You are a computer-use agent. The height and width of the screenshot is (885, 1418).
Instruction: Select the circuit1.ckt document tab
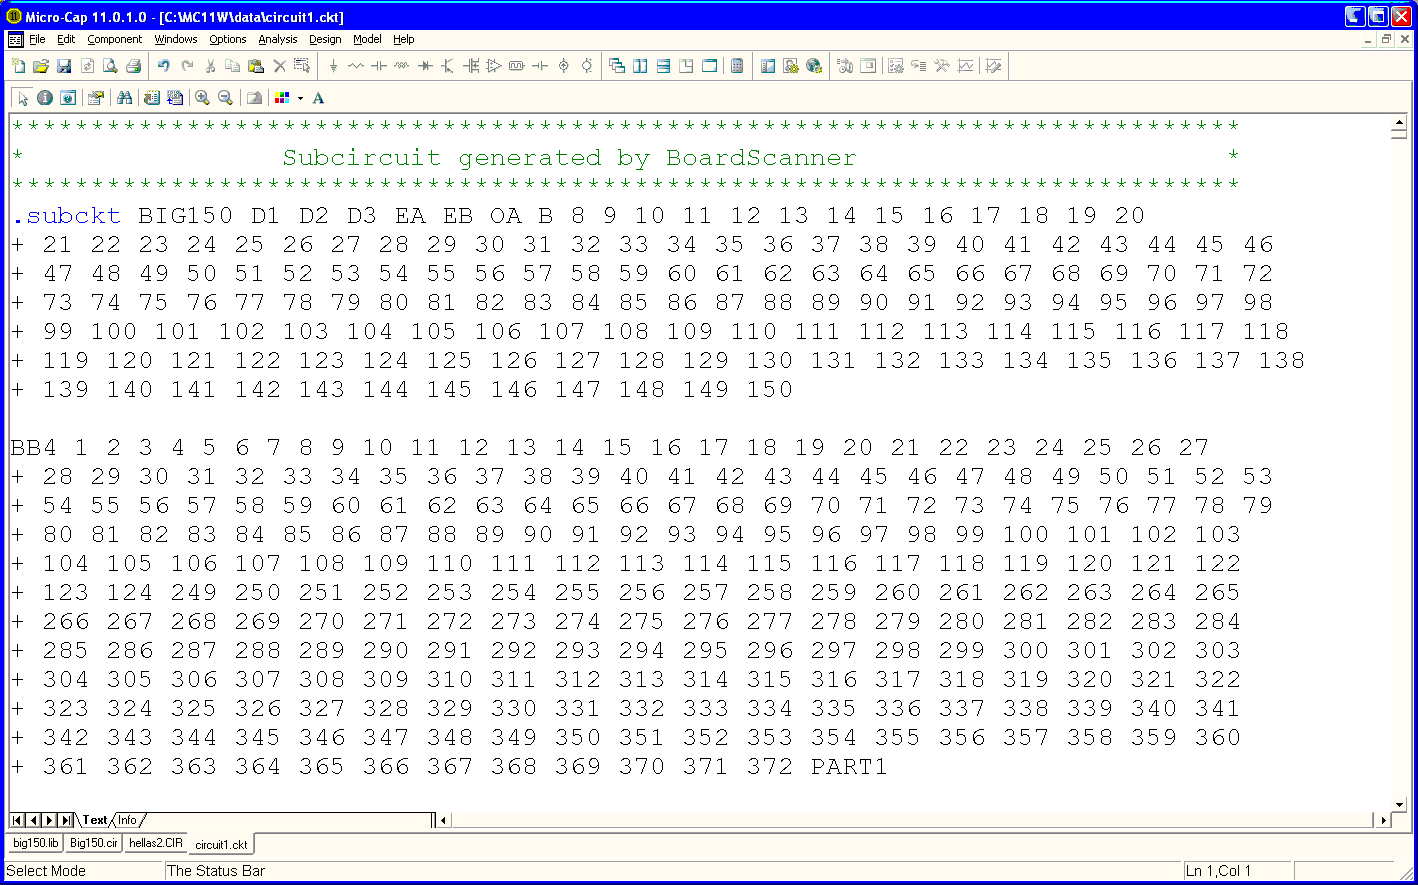pos(221,844)
